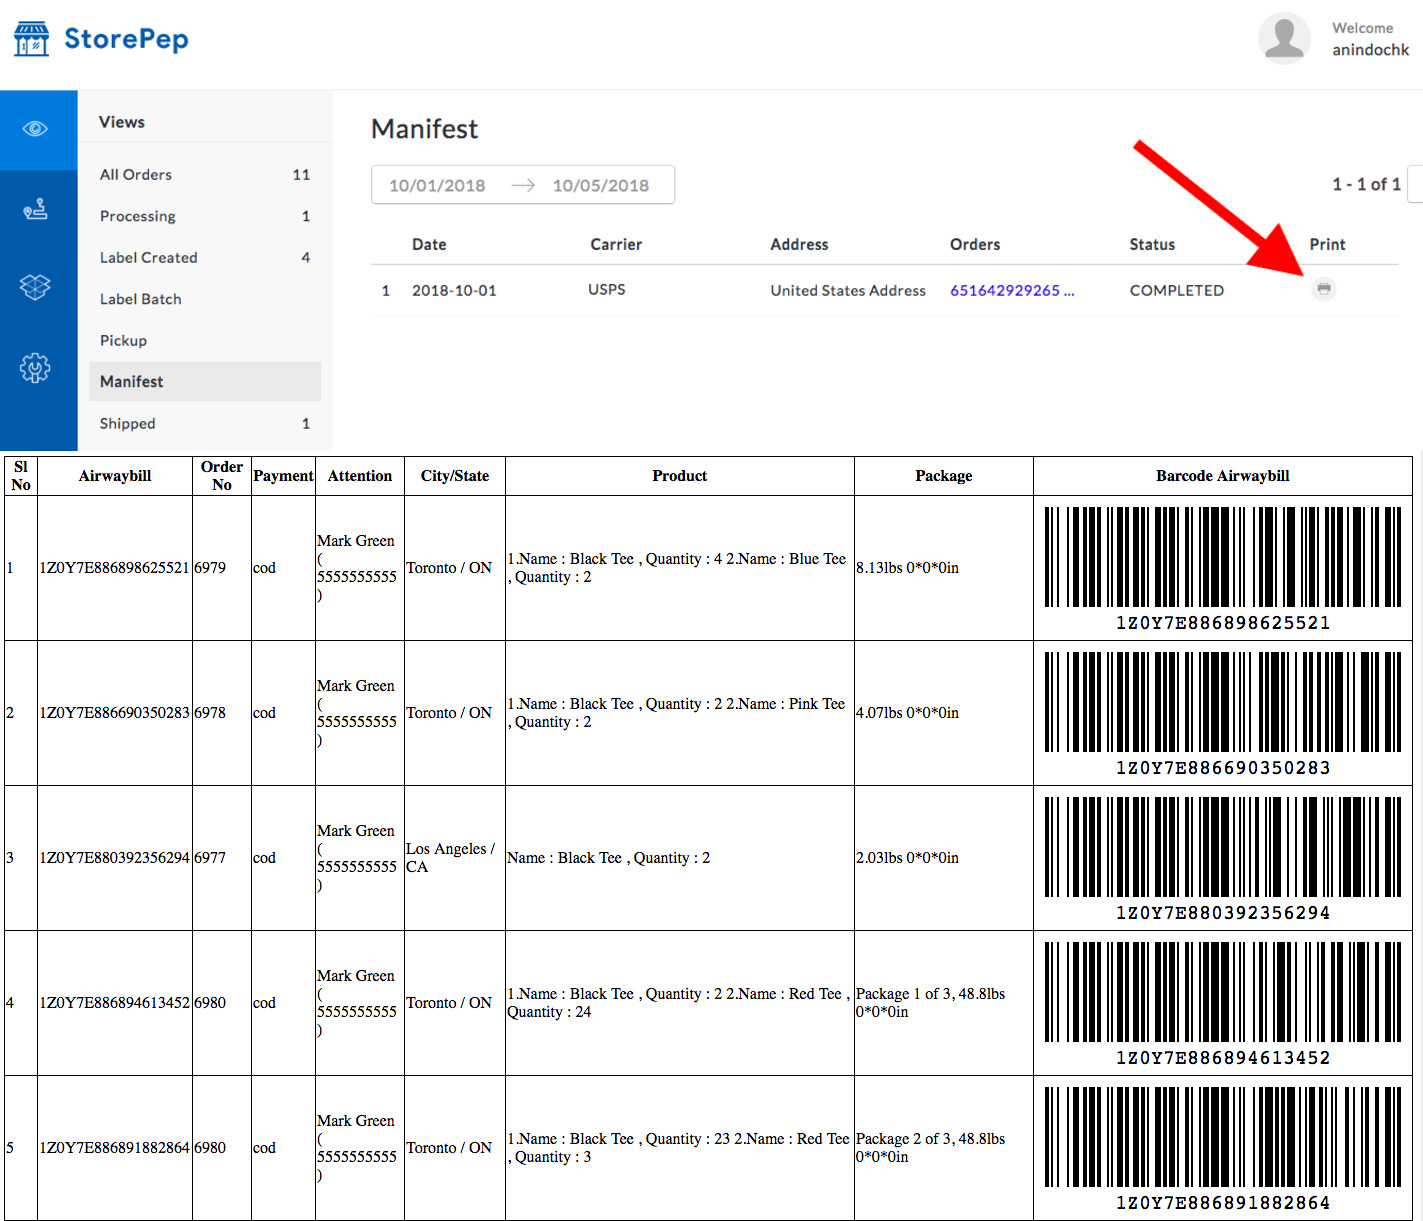Screen dimensions: 1423x1221
Task: Click the Address column header
Action: tap(799, 244)
